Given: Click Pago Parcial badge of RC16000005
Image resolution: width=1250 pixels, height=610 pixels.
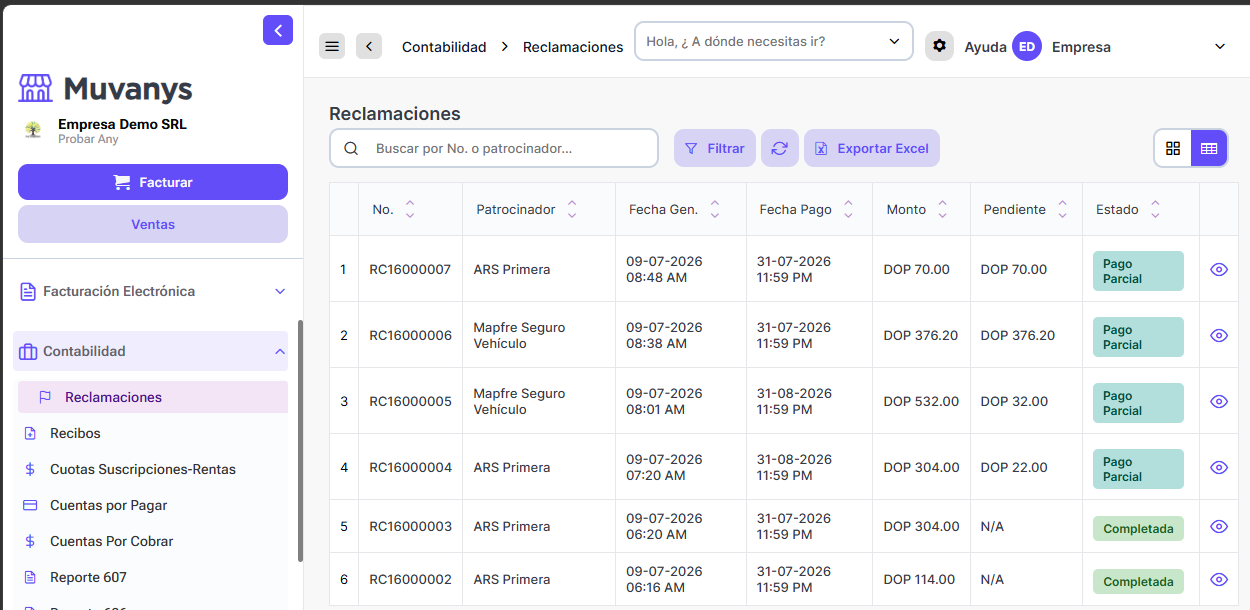Looking at the screenshot, I should click(x=1138, y=403).
